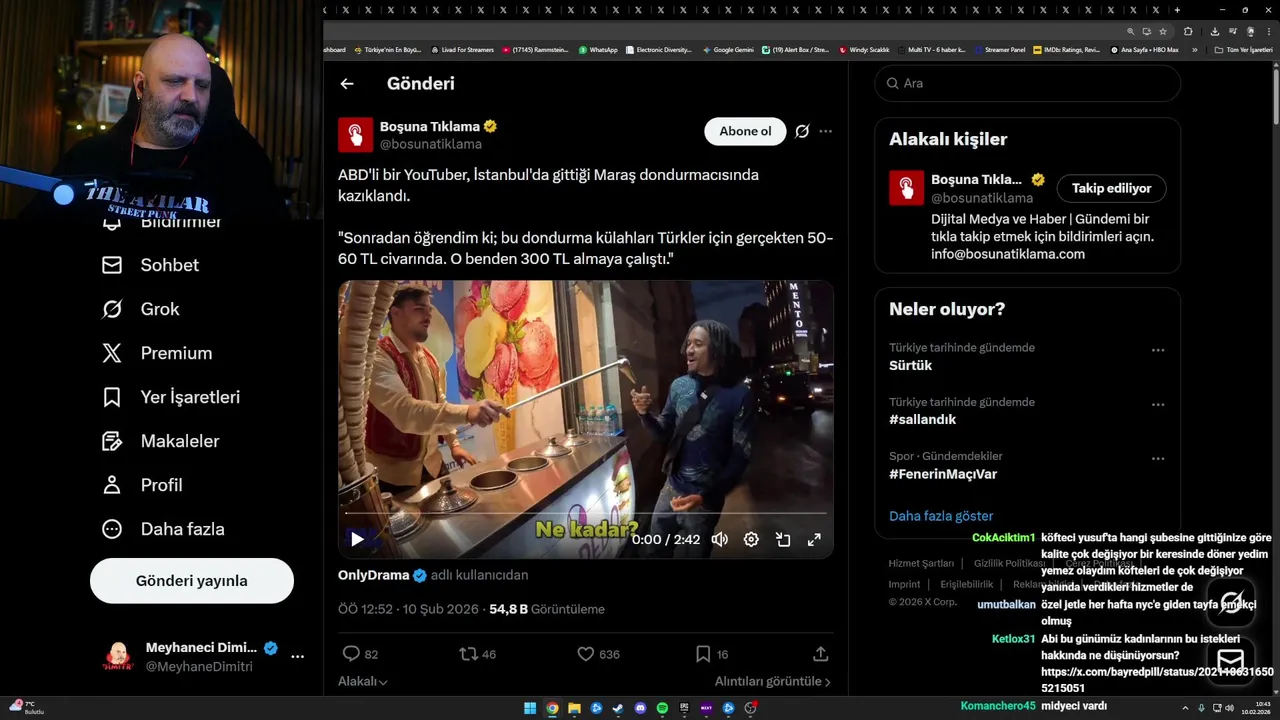Open Spotify from the taskbar
Viewport: 1280px width, 720px height.
662,708
